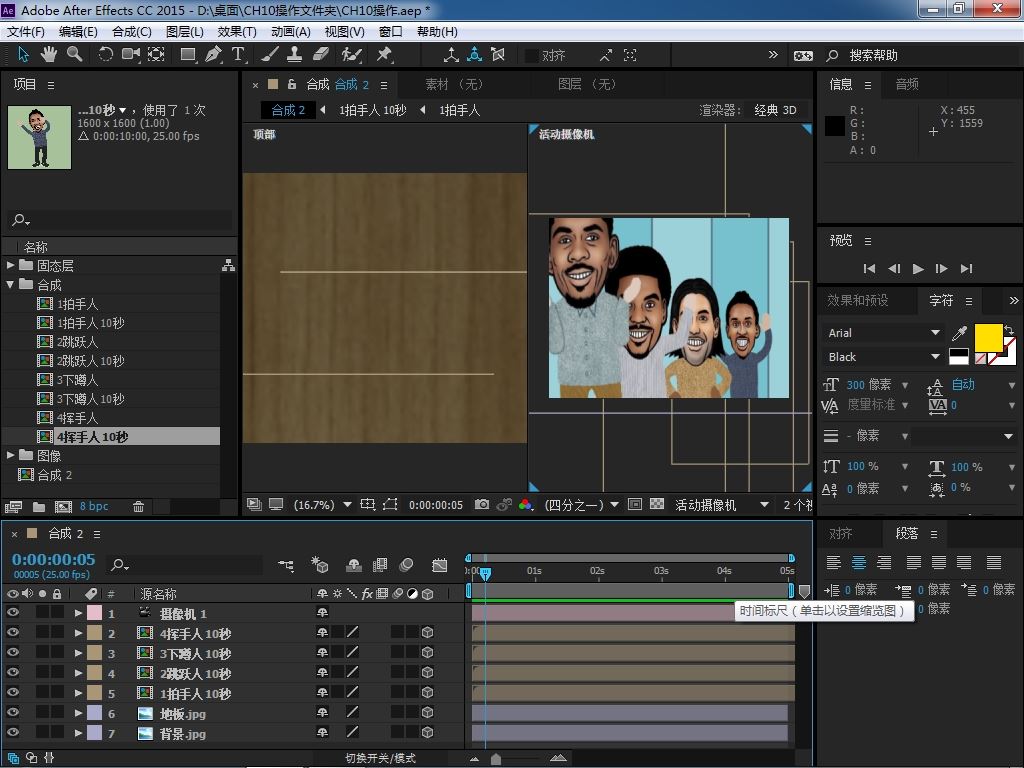Click the current time indicator on timeline
The height and width of the screenshot is (768, 1024).
click(x=485, y=573)
